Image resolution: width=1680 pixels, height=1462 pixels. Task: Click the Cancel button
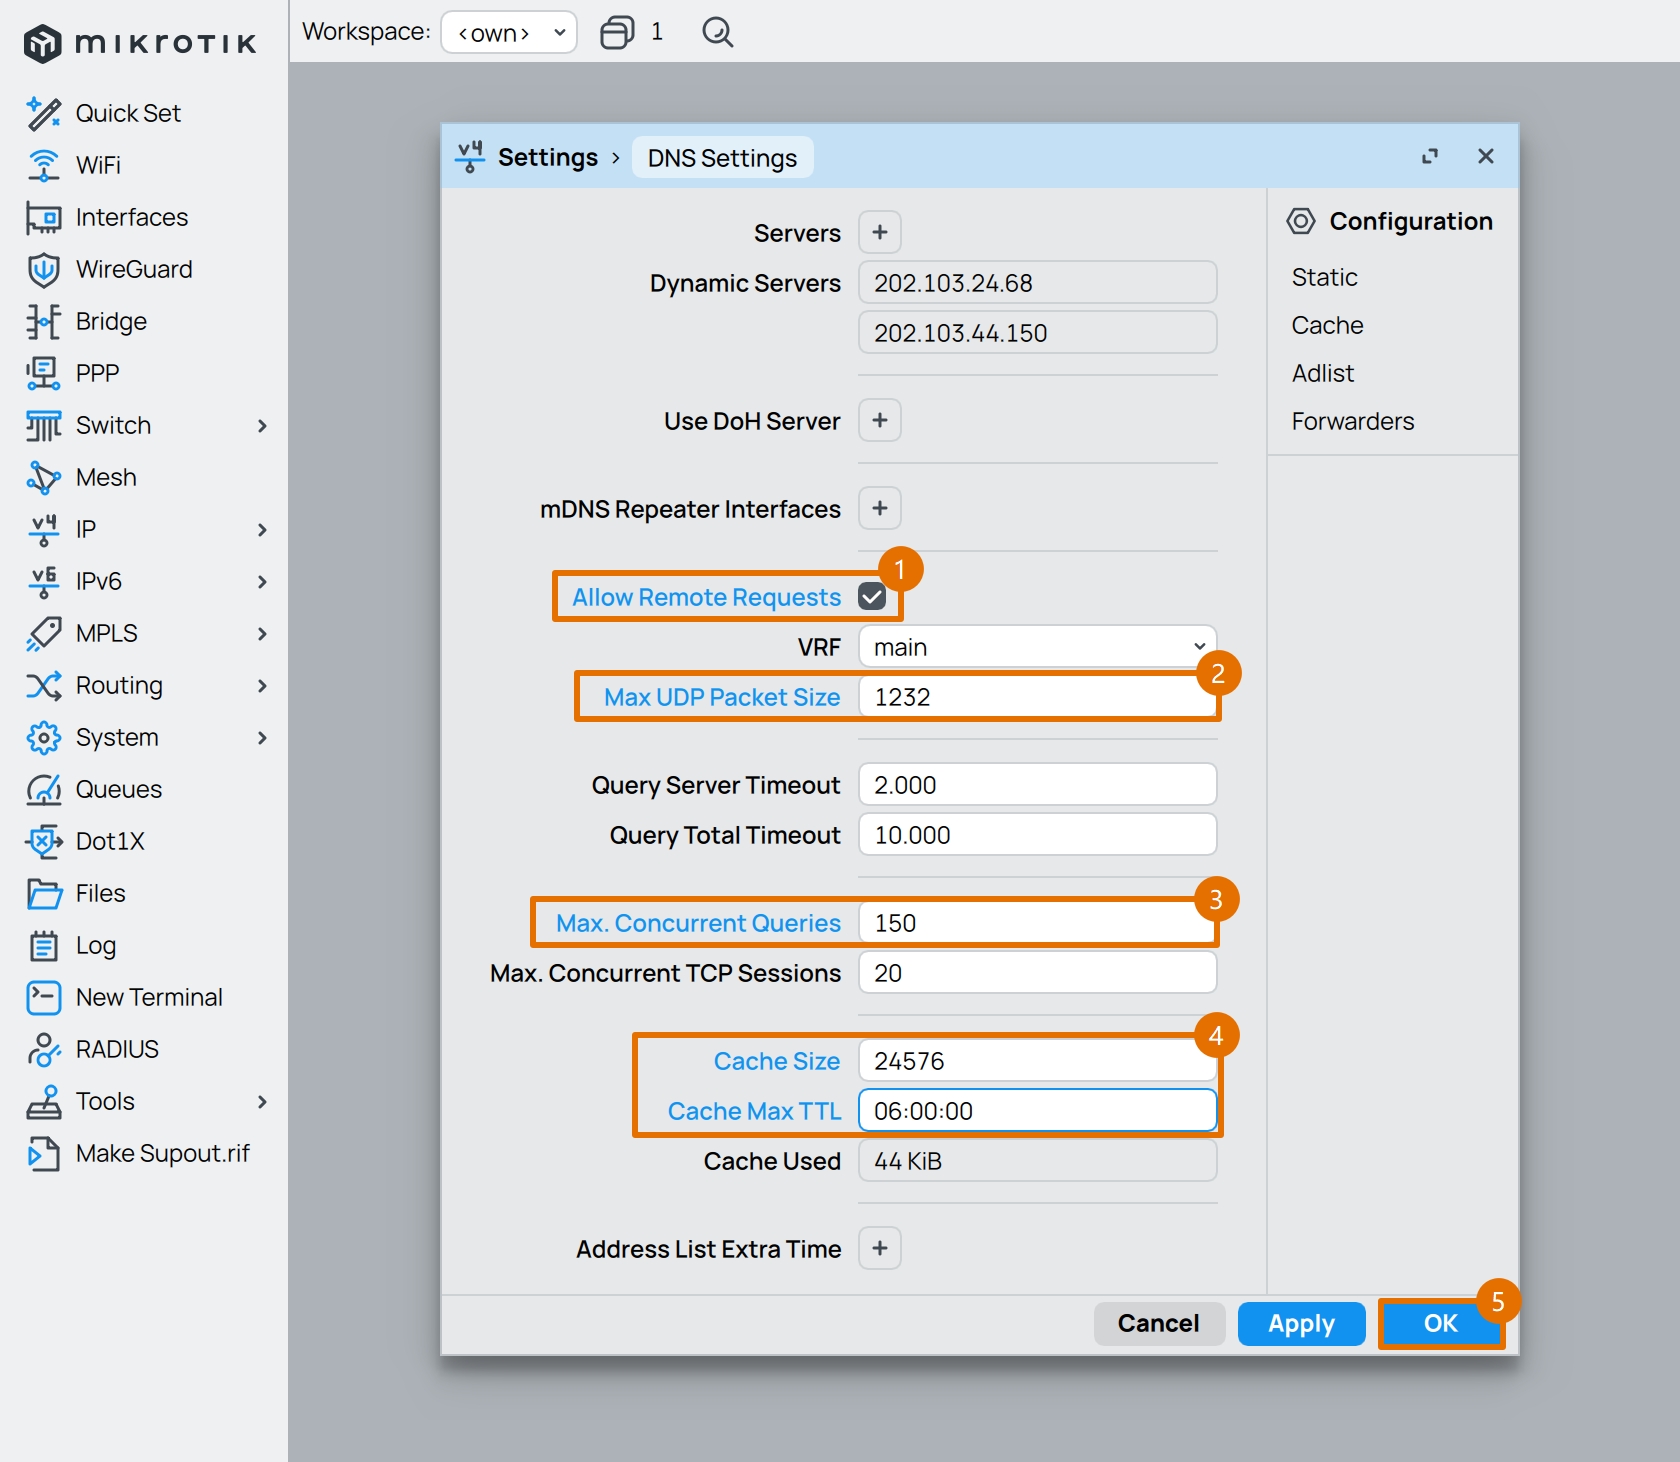(x=1158, y=1323)
